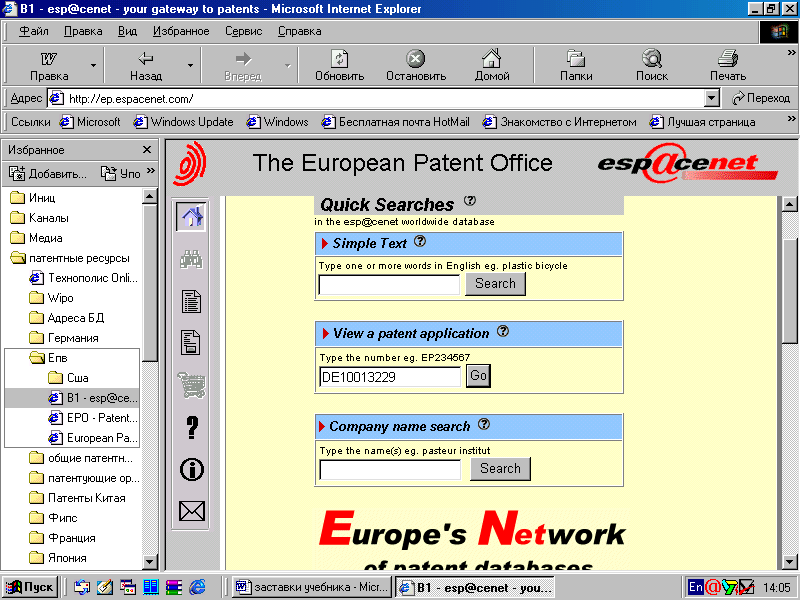The height and width of the screenshot is (600, 800).
Task: Open the Wipo folder
Action: tap(52, 298)
